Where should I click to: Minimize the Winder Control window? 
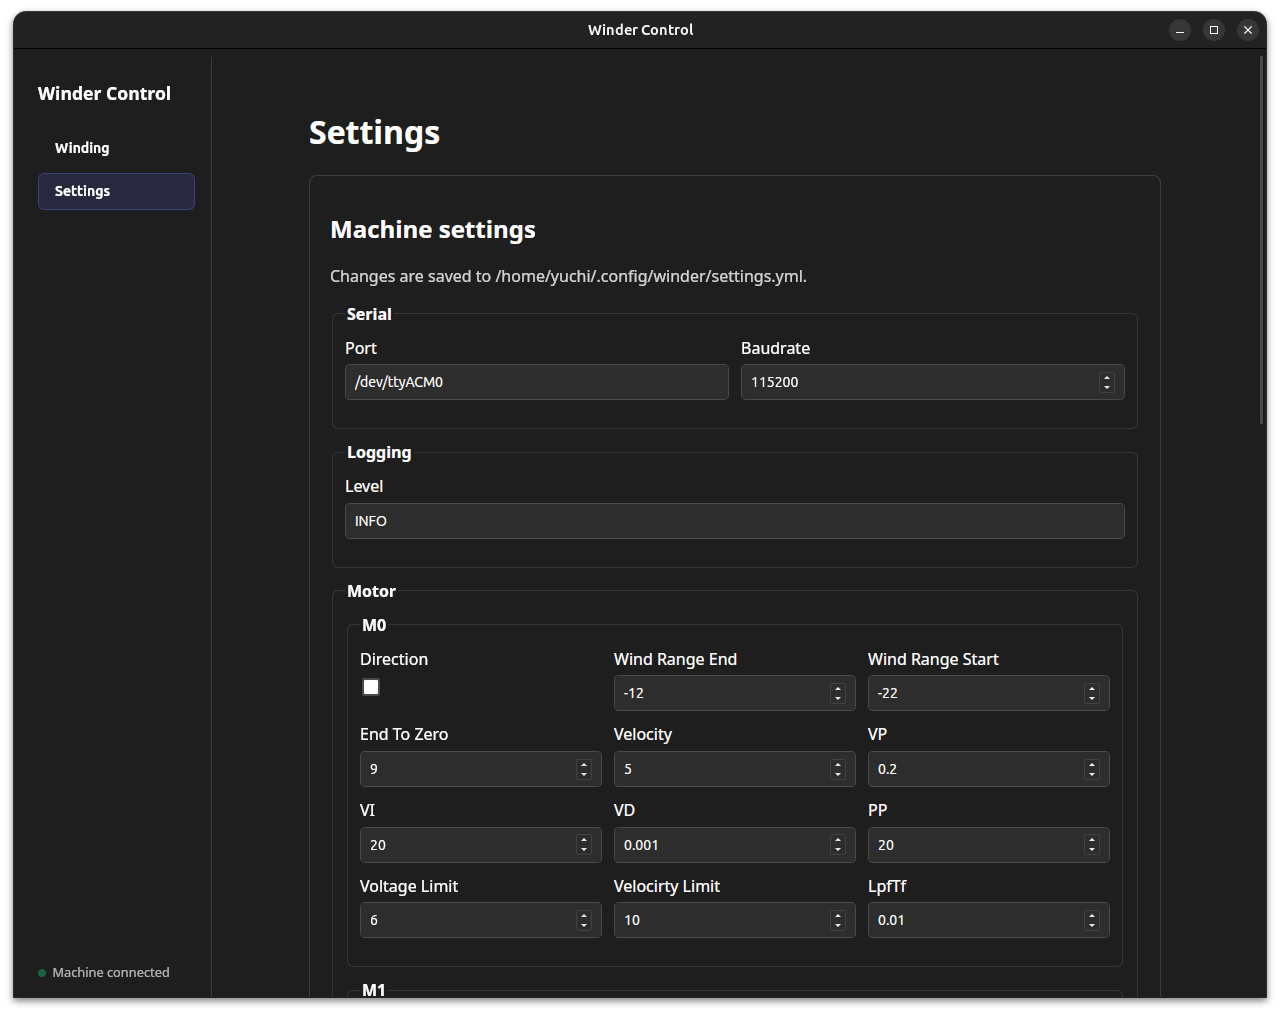pos(1180,30)
